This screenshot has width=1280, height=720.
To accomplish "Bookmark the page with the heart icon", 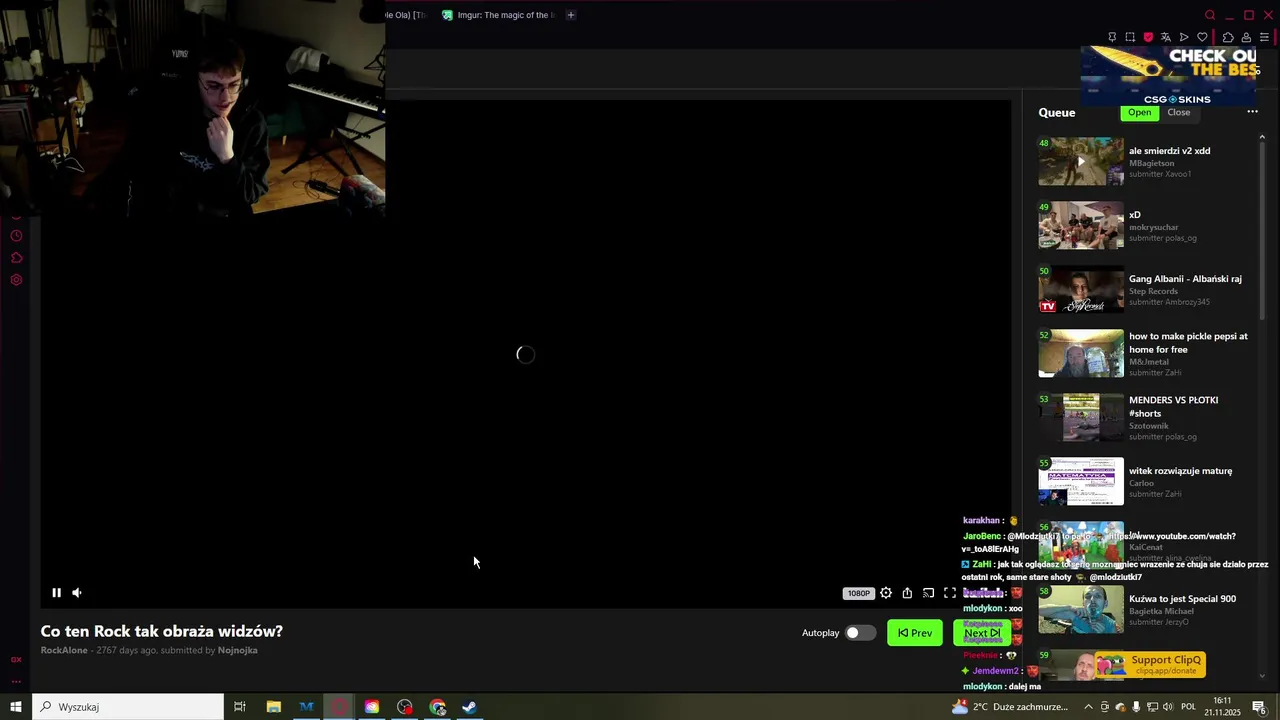I will pos(1202,37).
